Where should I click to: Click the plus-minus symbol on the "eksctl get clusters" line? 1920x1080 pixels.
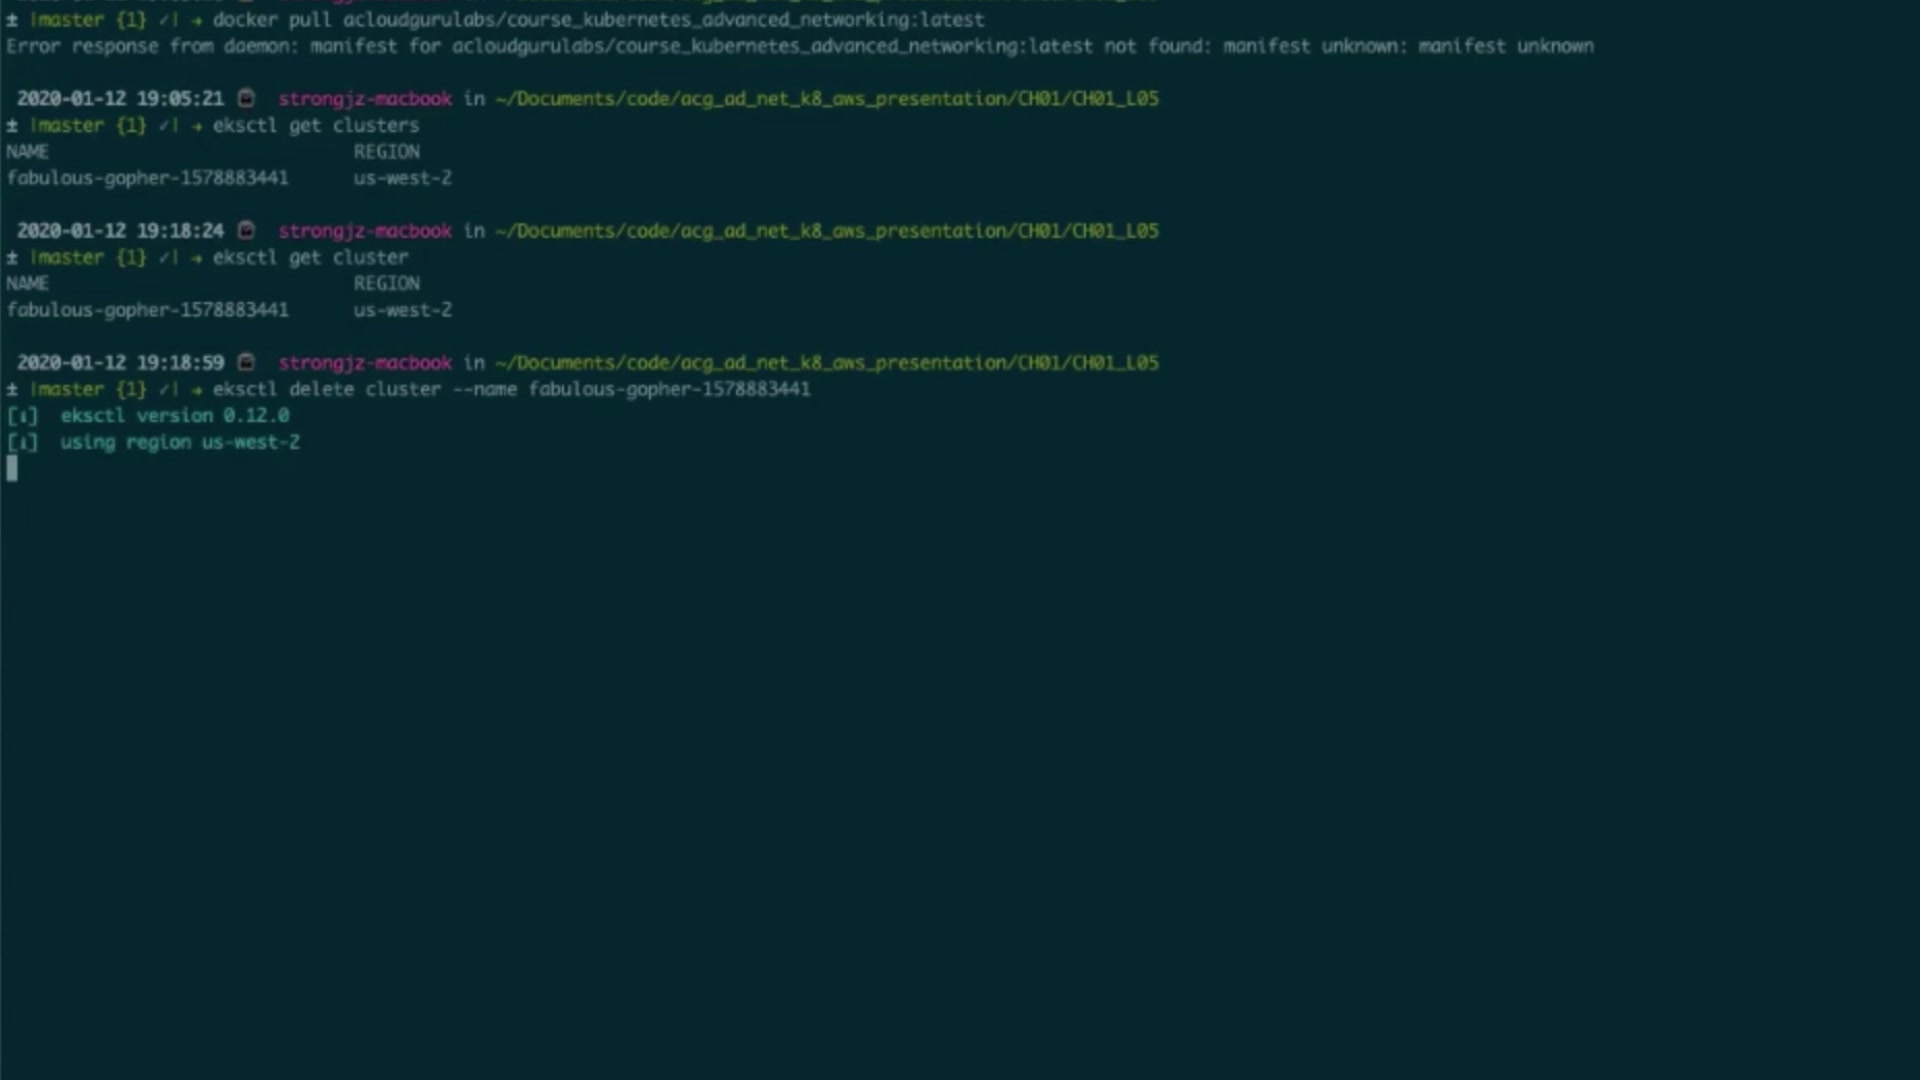tap(12, 126)
